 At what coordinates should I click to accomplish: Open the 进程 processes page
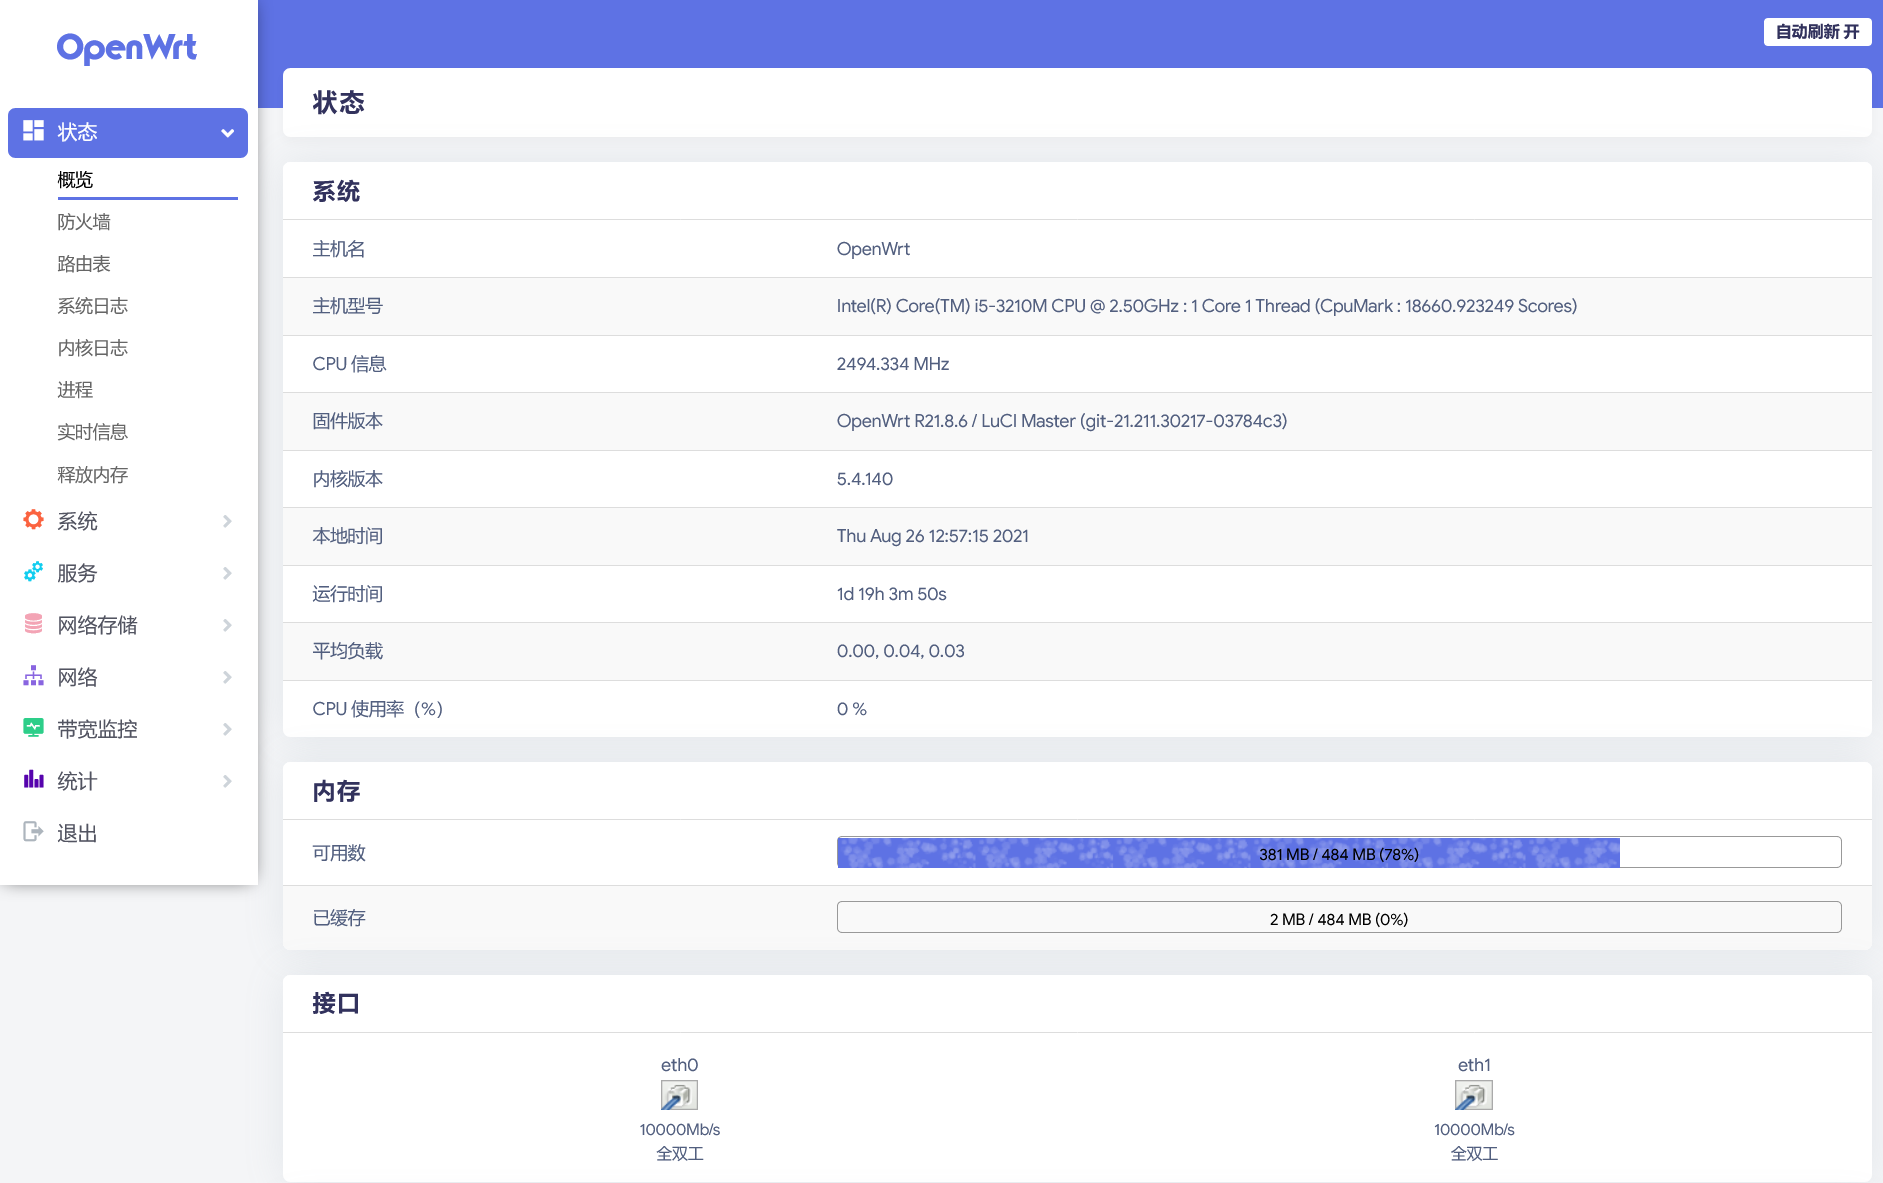click(75, 390)
